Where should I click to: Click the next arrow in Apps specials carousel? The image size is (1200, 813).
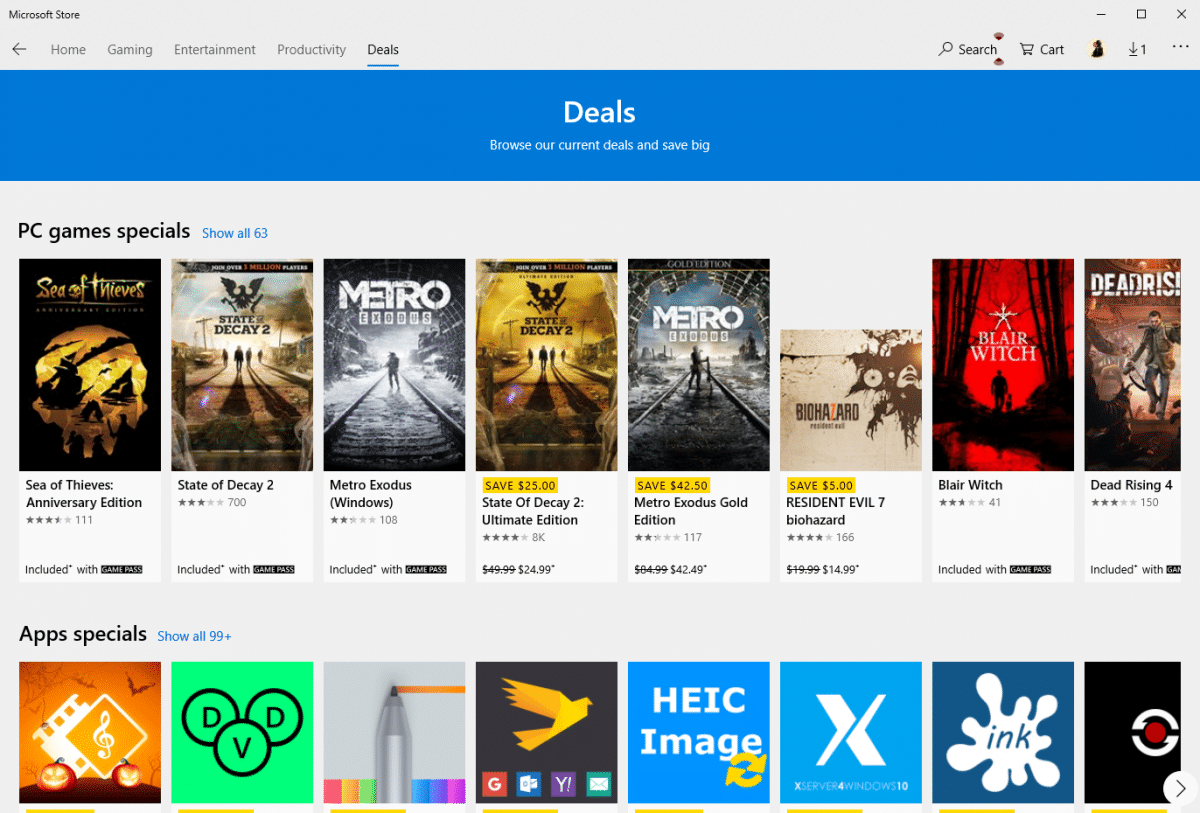click(x=1179, y=787)
